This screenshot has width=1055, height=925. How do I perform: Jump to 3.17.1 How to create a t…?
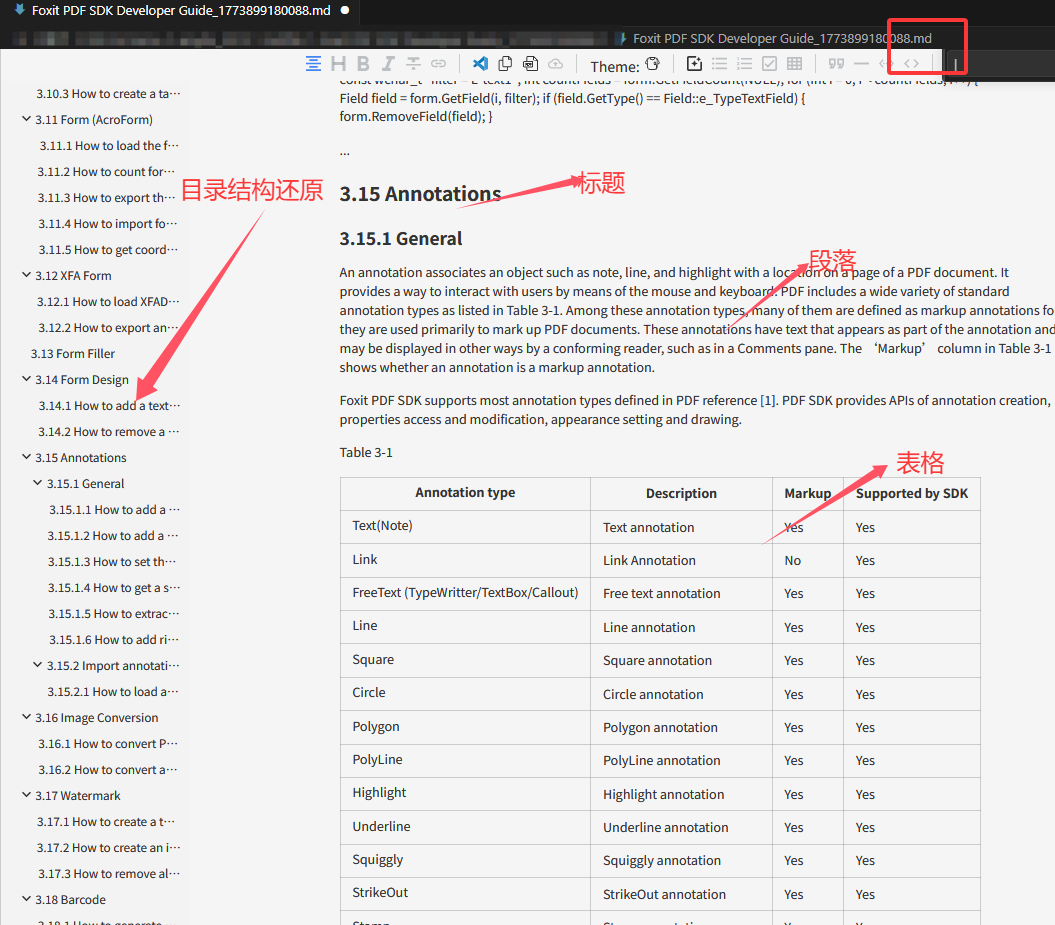coord(106,821)
